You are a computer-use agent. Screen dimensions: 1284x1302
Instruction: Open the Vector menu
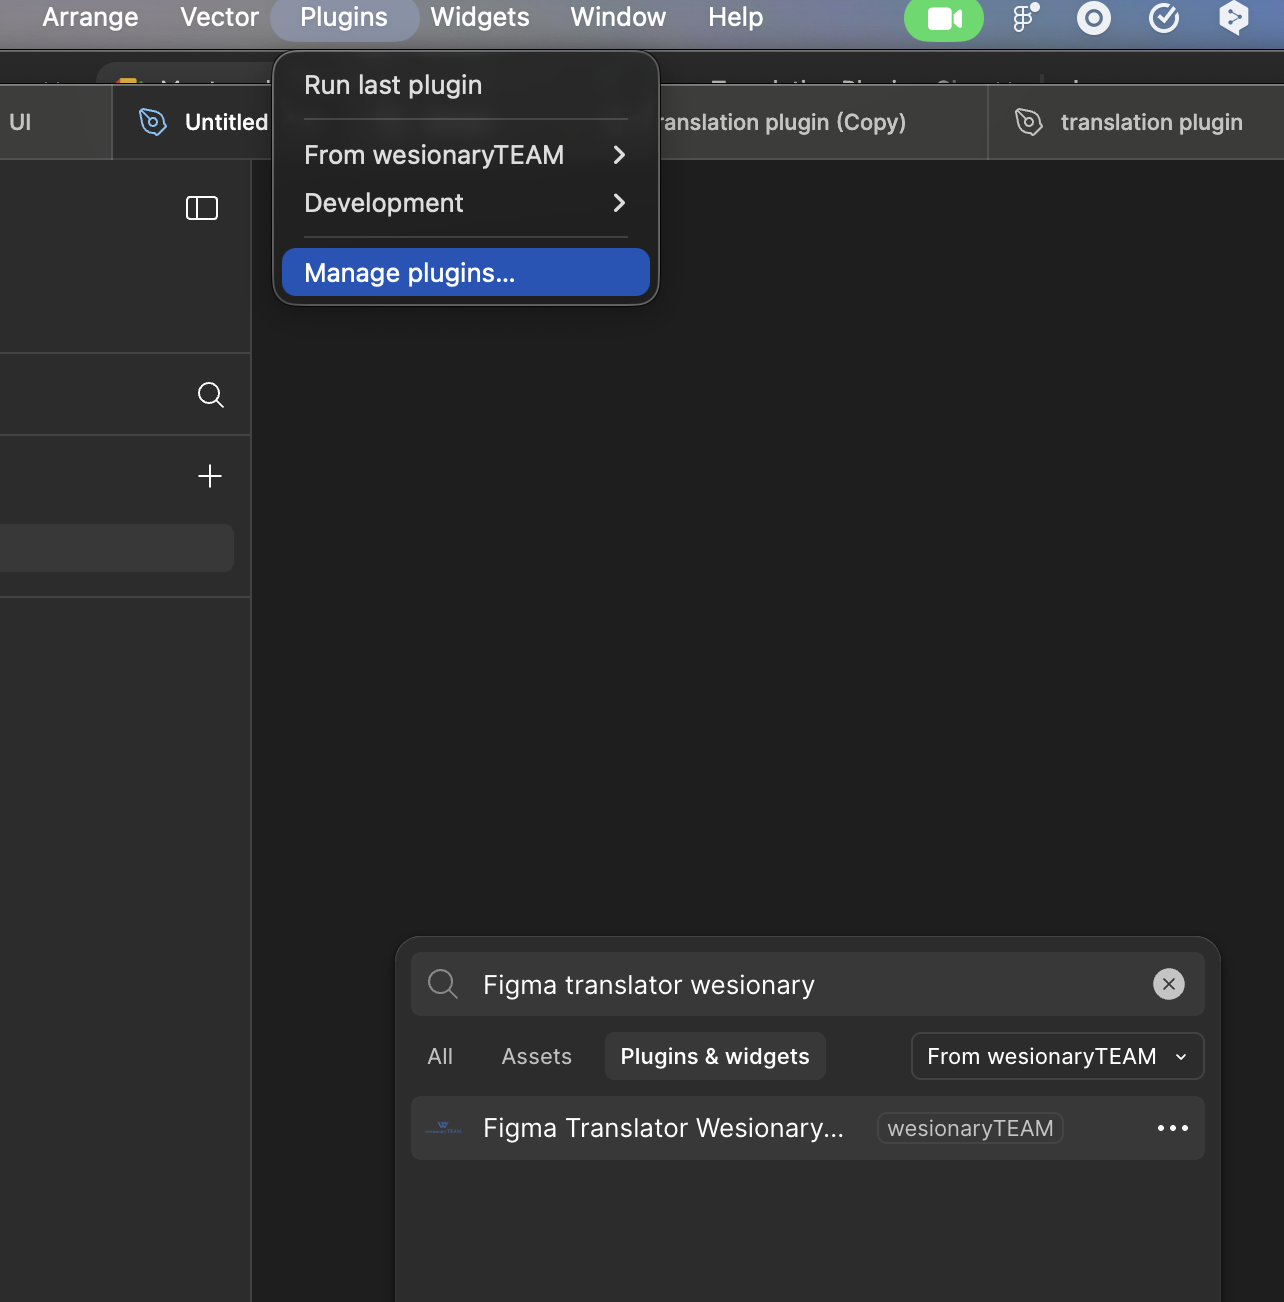219,17
